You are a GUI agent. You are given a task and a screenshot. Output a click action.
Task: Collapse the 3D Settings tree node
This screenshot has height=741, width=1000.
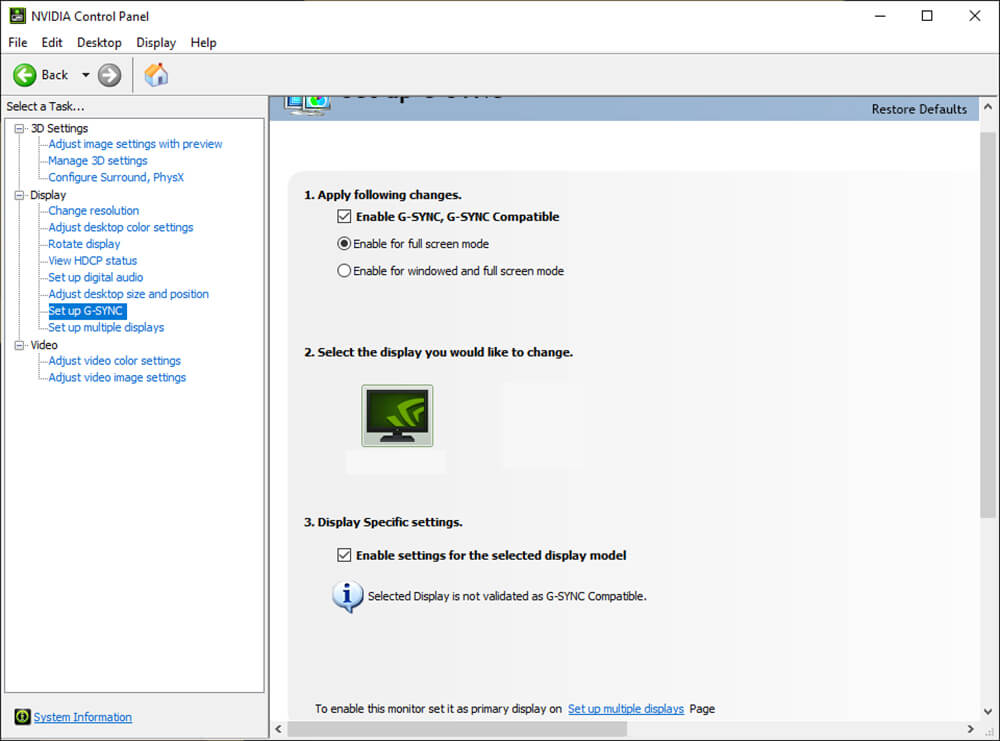pyautogui.click(x=19, y=128)
